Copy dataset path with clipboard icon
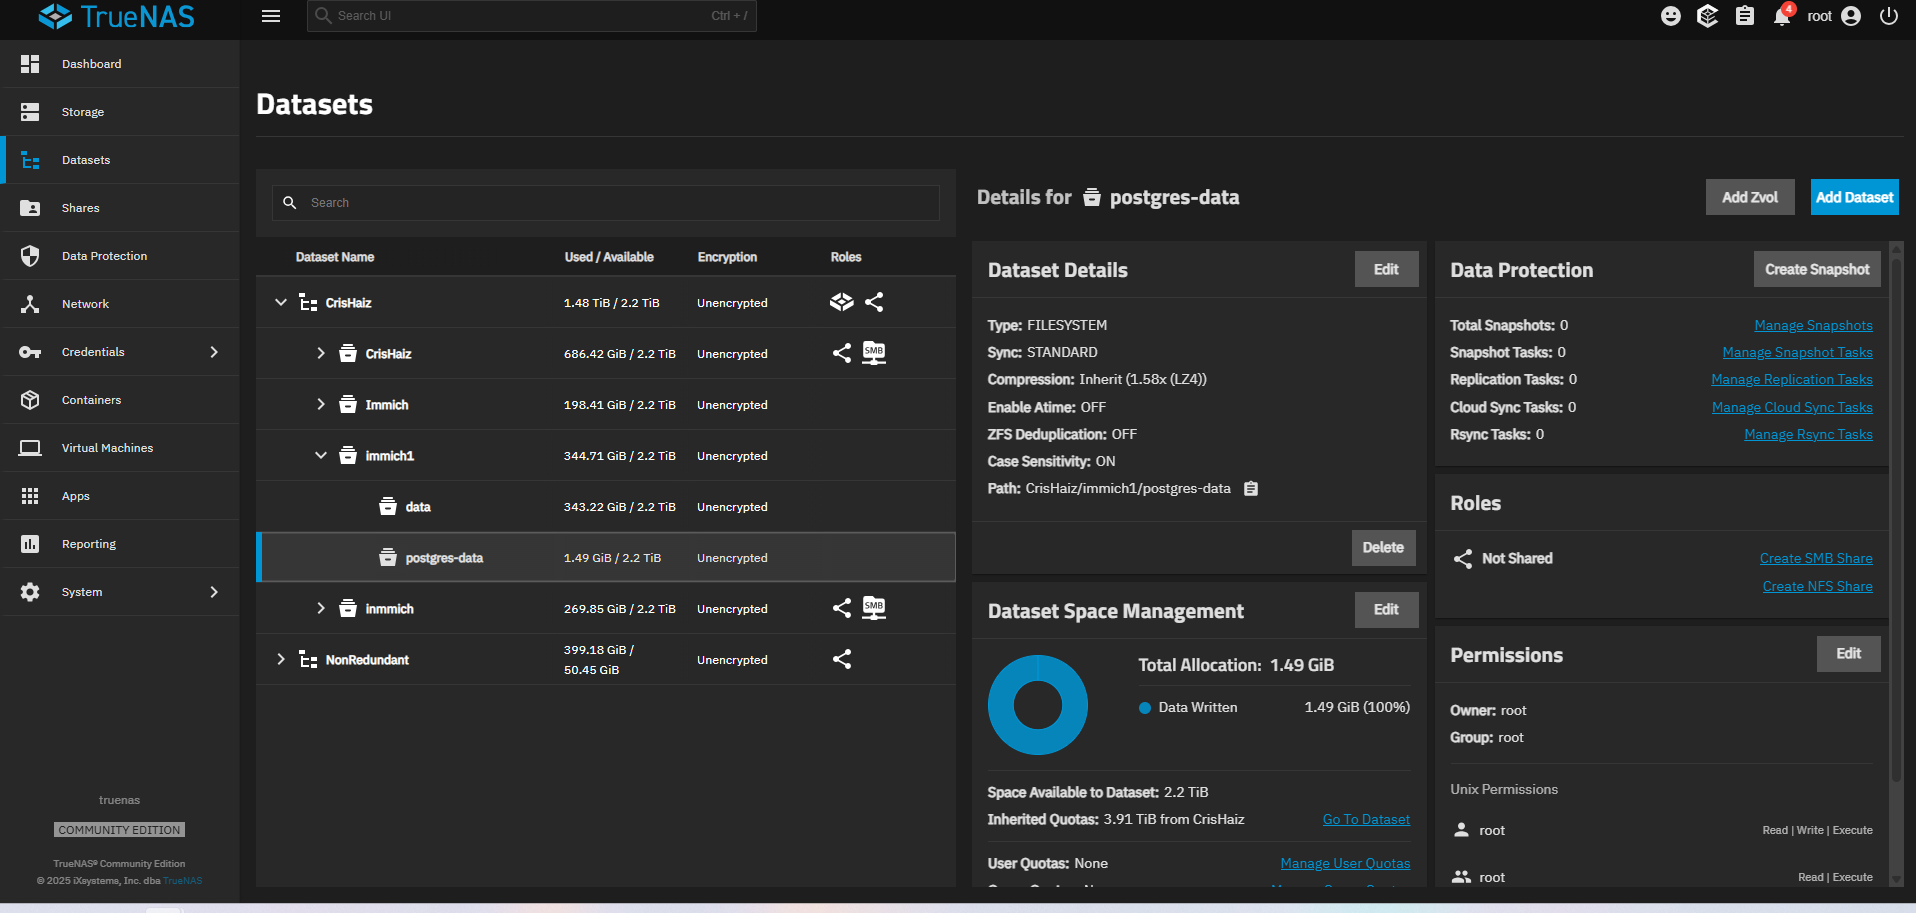The image size is (1916, 913). (x=1250, y=489)
